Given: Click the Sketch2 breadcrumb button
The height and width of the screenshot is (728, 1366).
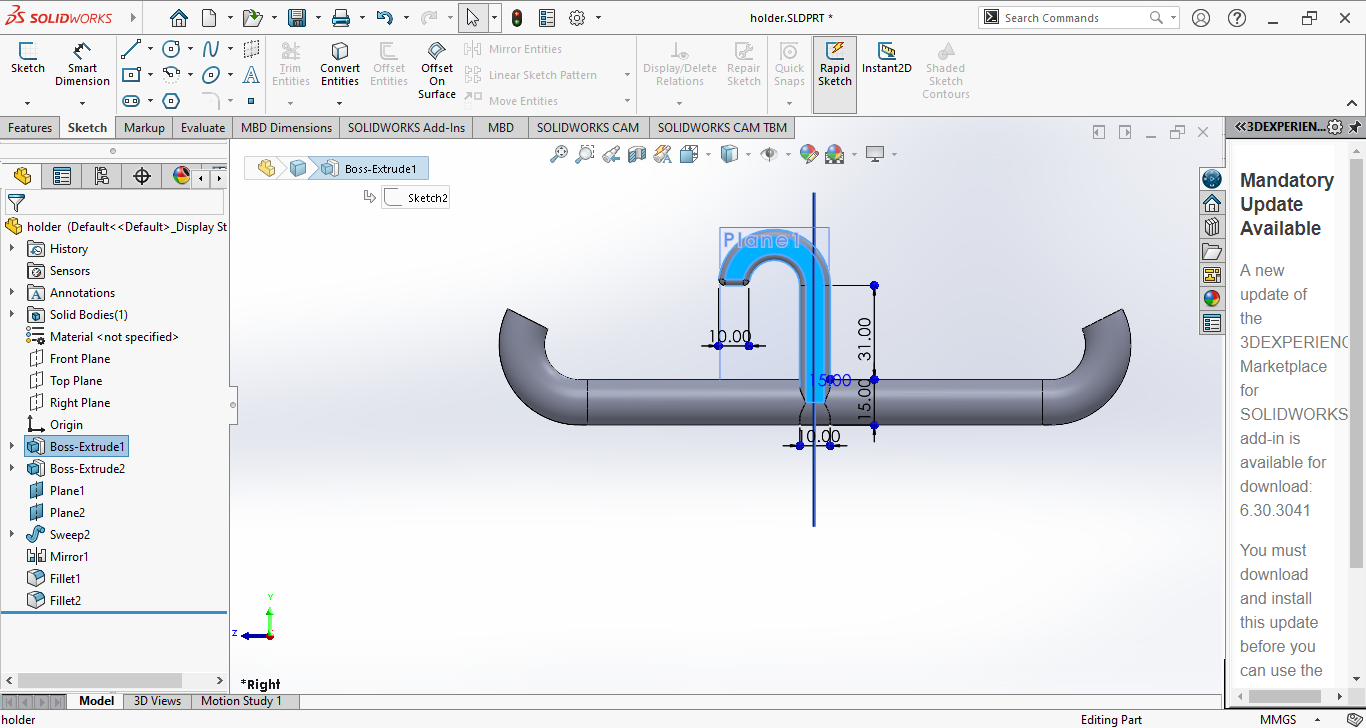Looking at the screenshot, I should pyautogui.click(x=416, y=198).
